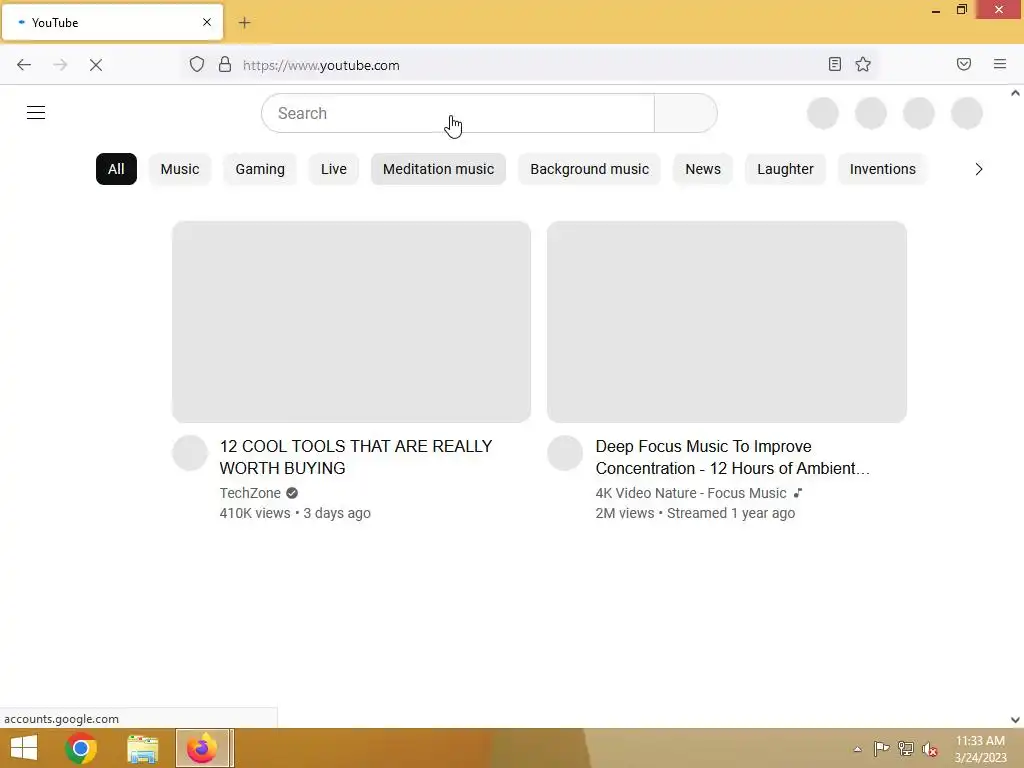The image size is (1024, 768).
Task: Show hidden tray icons arrow
Action: point(857,749)
